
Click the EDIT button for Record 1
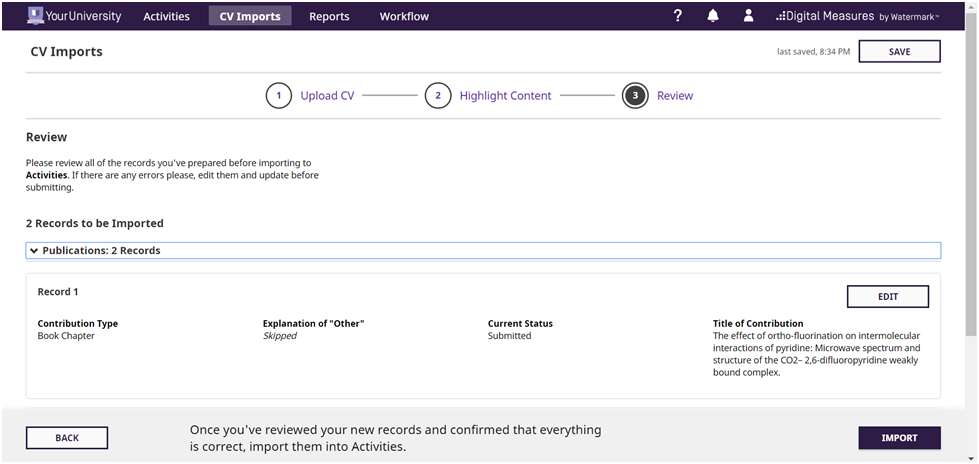point(887,297)
